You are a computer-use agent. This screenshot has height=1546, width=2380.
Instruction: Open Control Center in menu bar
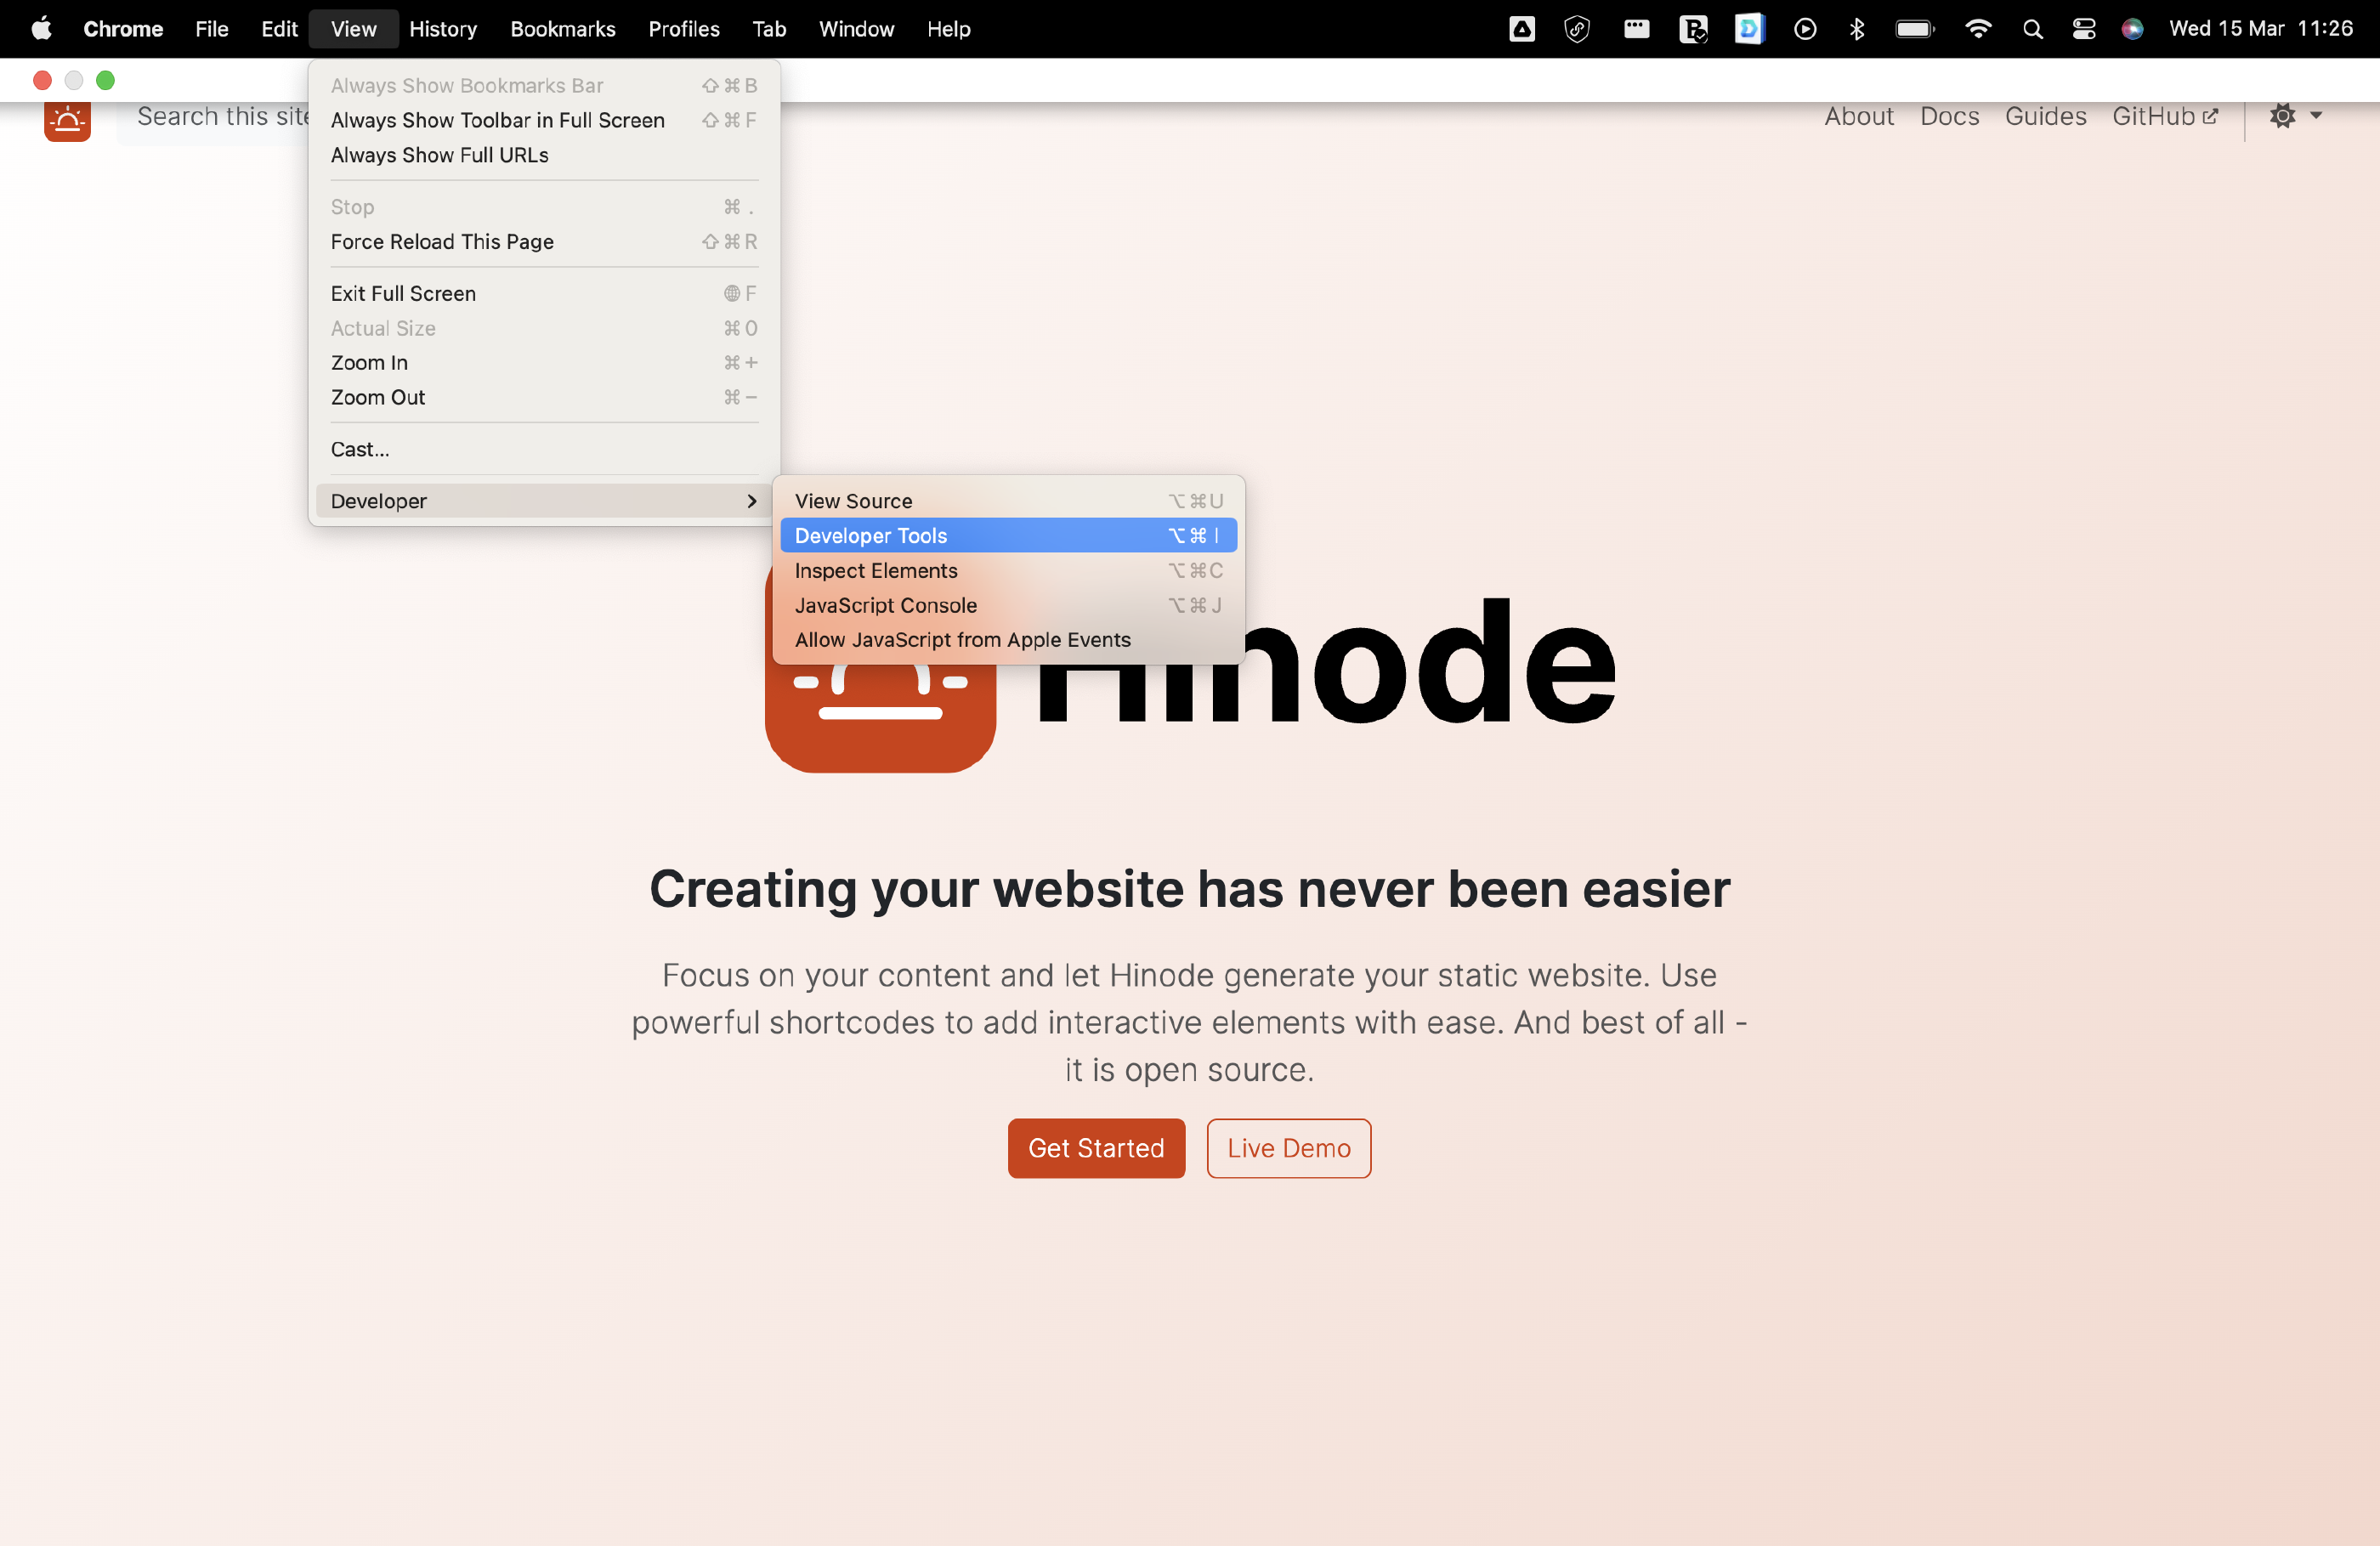(x=2084, y=29)
